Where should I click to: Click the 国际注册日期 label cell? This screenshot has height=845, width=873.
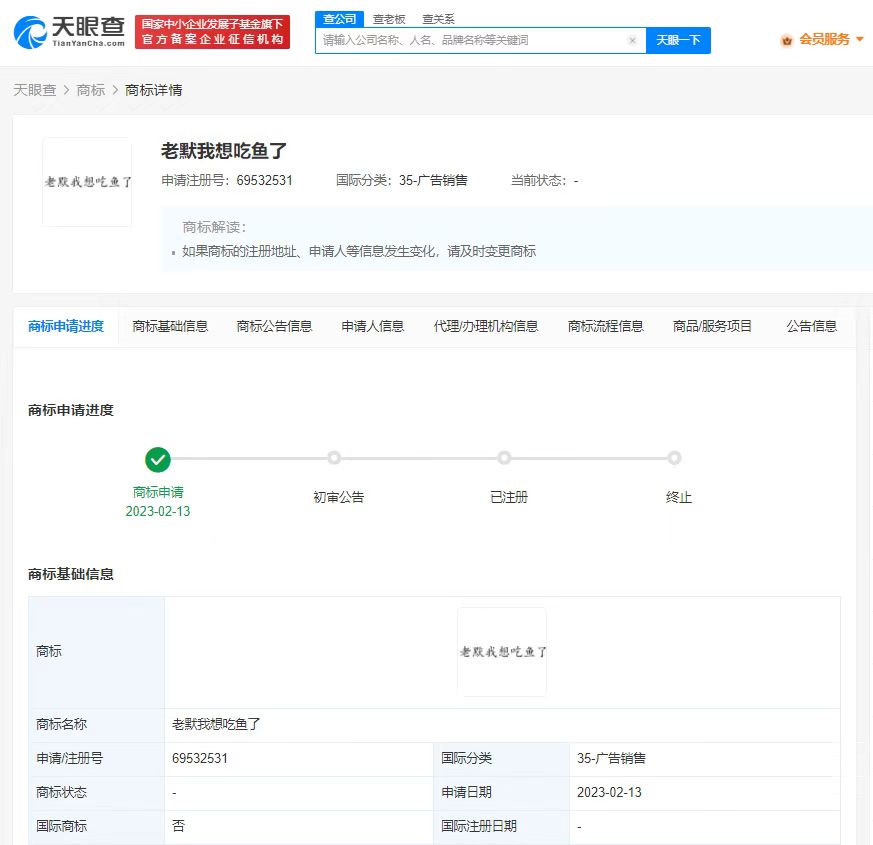pos(502,827)
